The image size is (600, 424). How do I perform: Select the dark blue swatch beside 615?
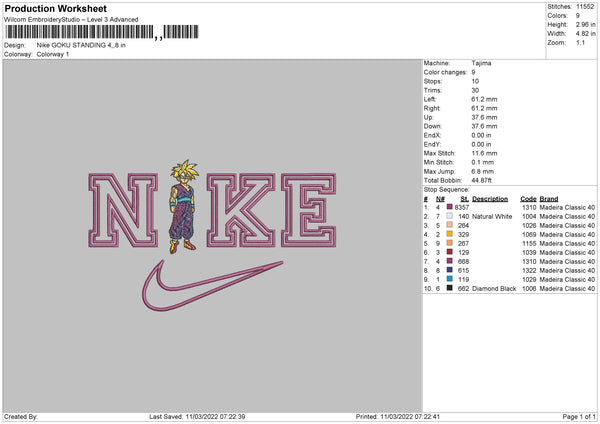pyautogui.click(x=450, y=270)
